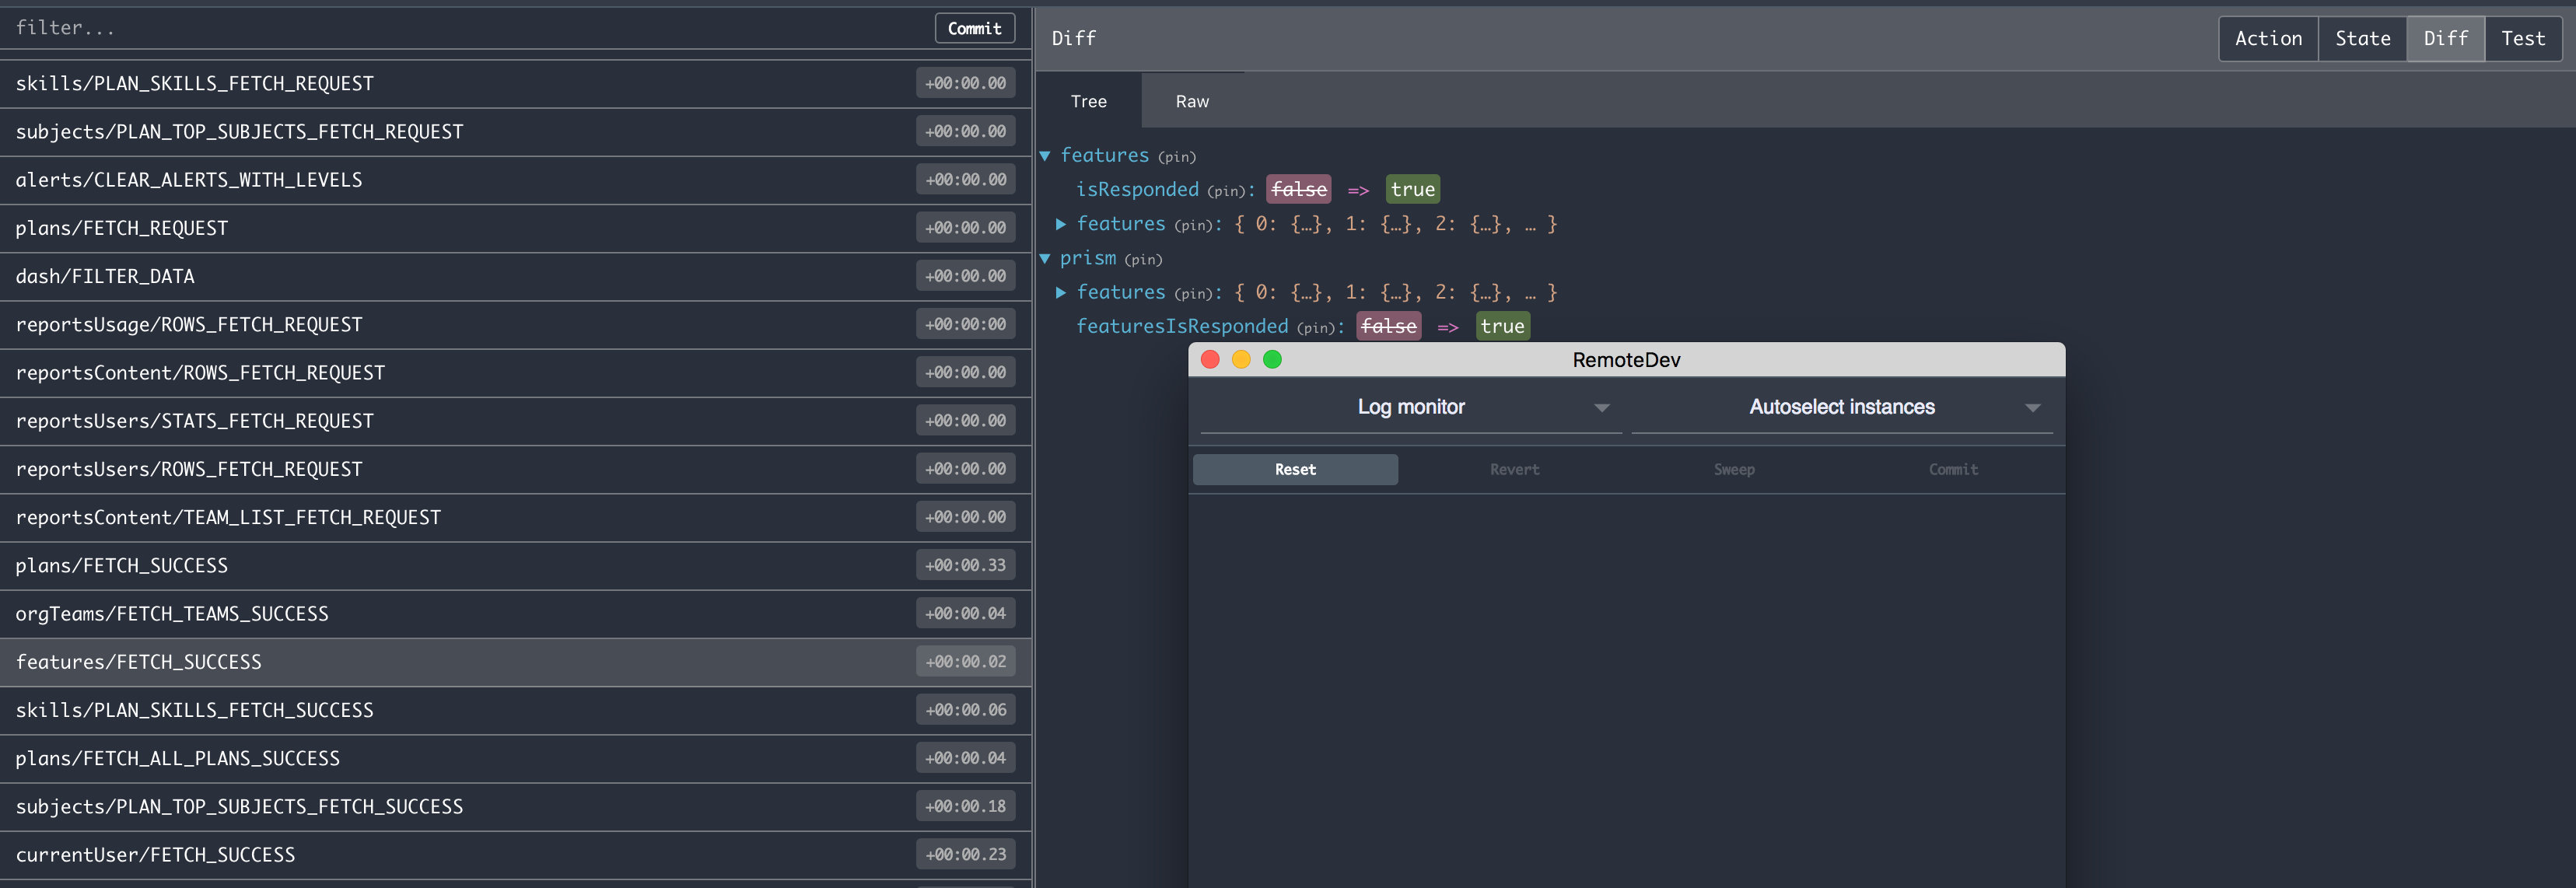Viewport: 2576px width, 888px height.
Task: Open the Autoselect instances dropdown
Action: pyautogui.click(x=1841, y=408)
